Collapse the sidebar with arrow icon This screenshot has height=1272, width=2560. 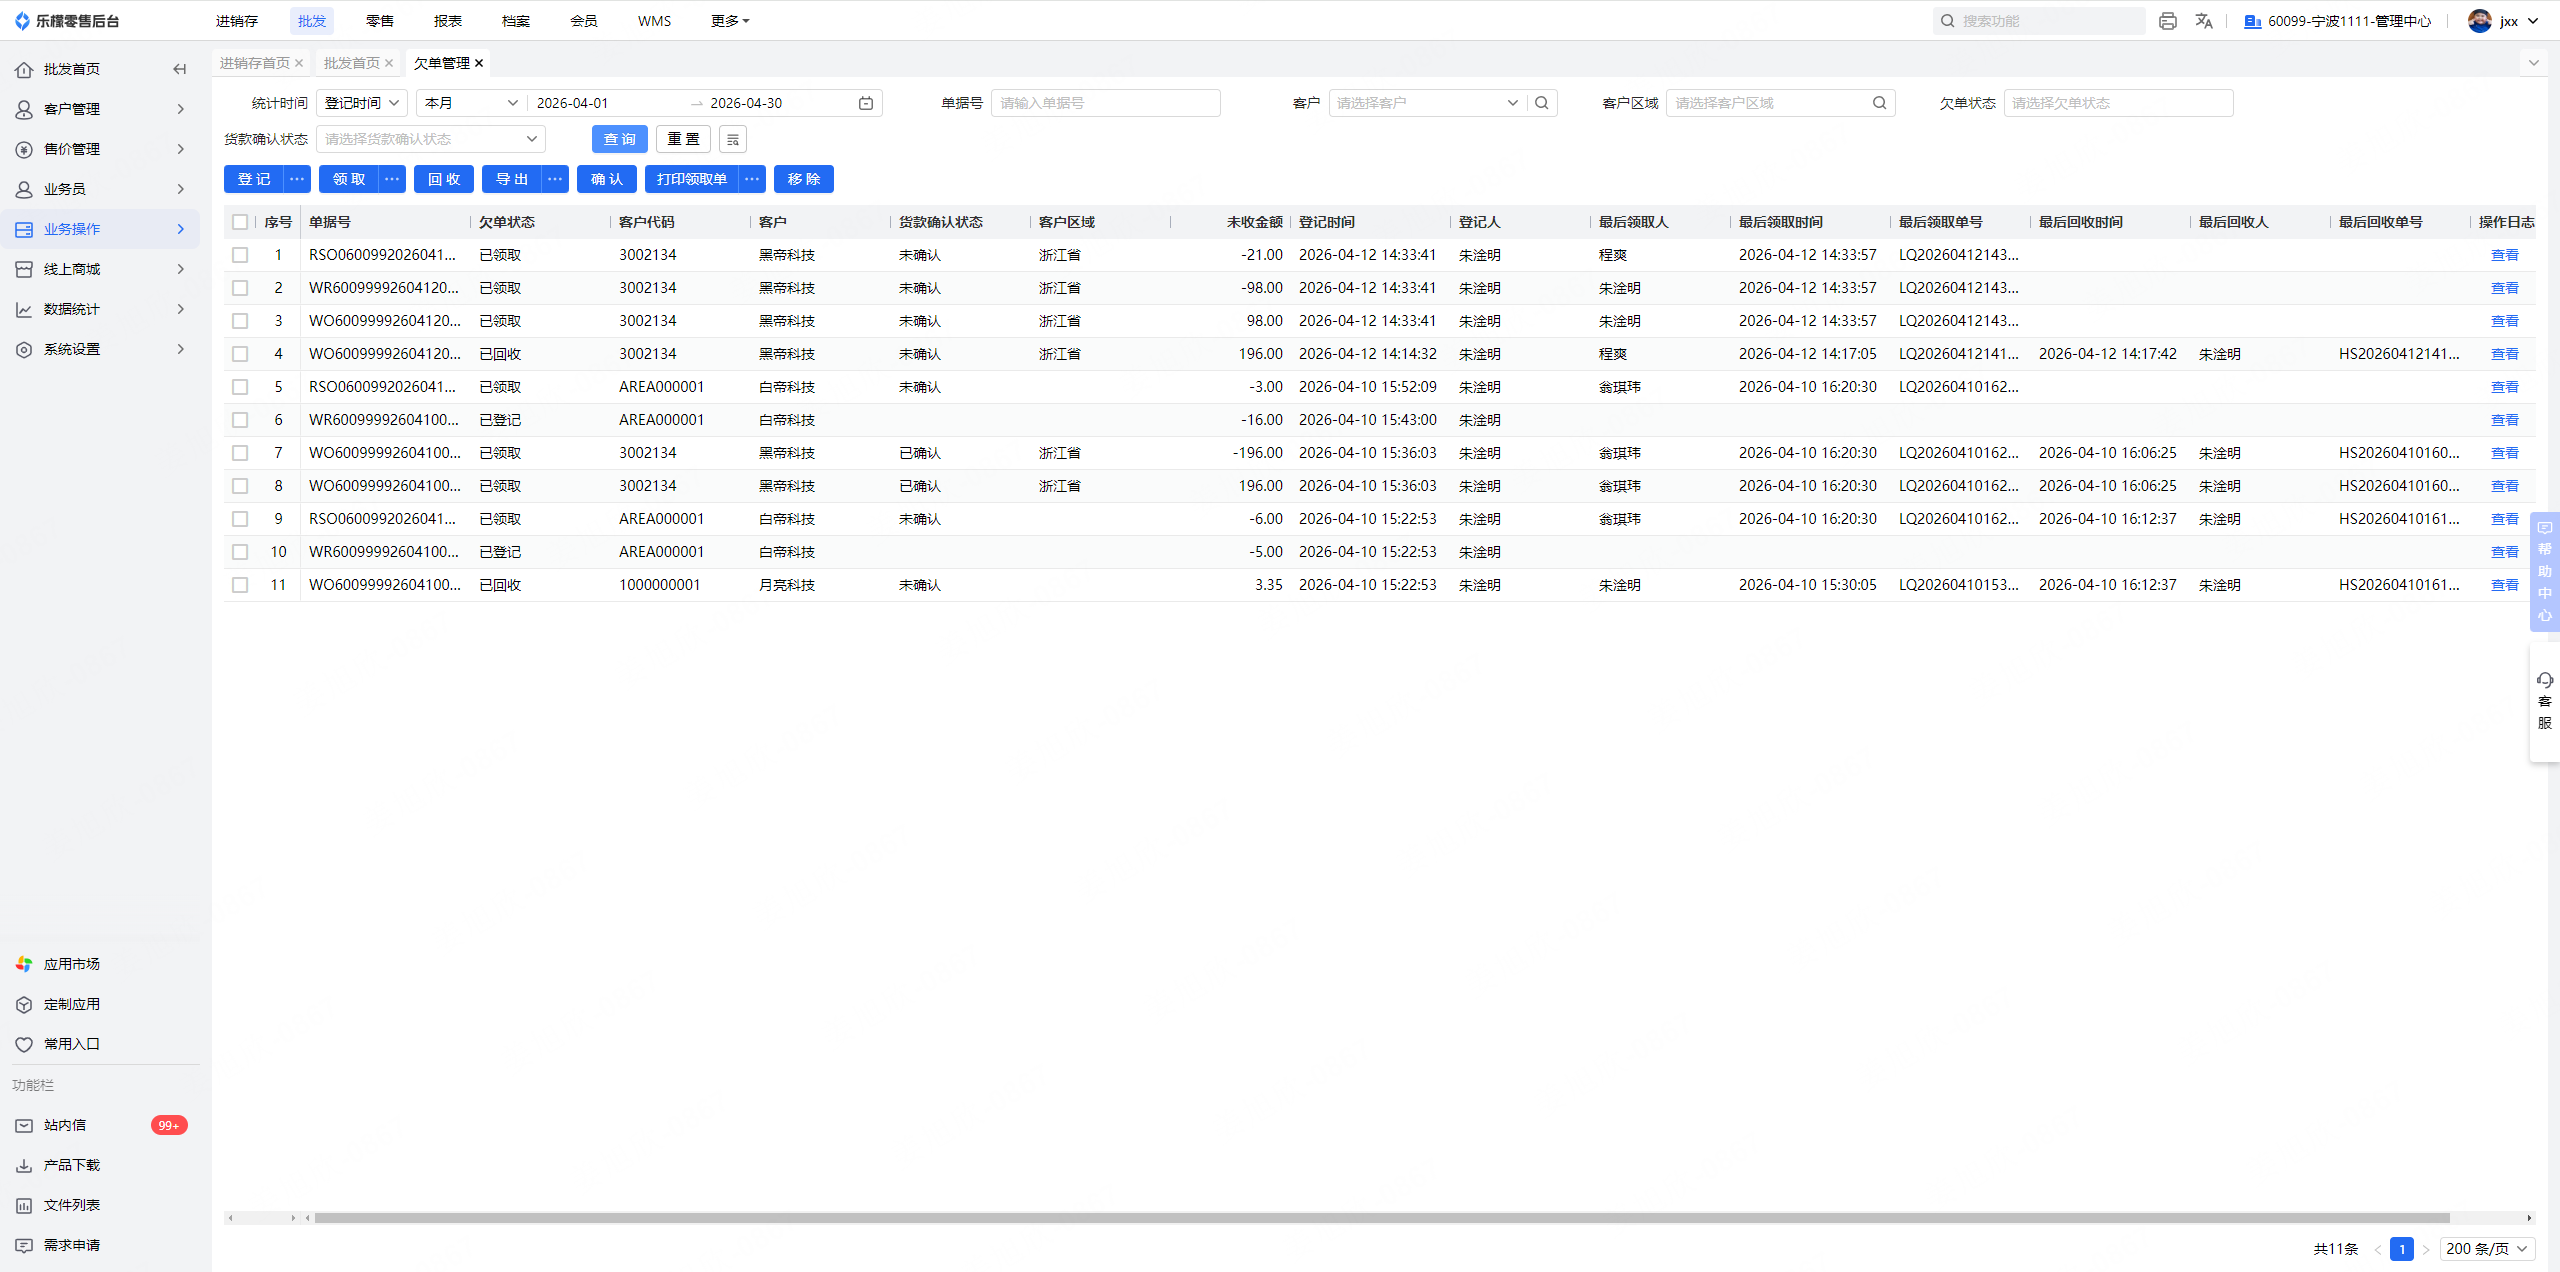[x=180, y=69]
